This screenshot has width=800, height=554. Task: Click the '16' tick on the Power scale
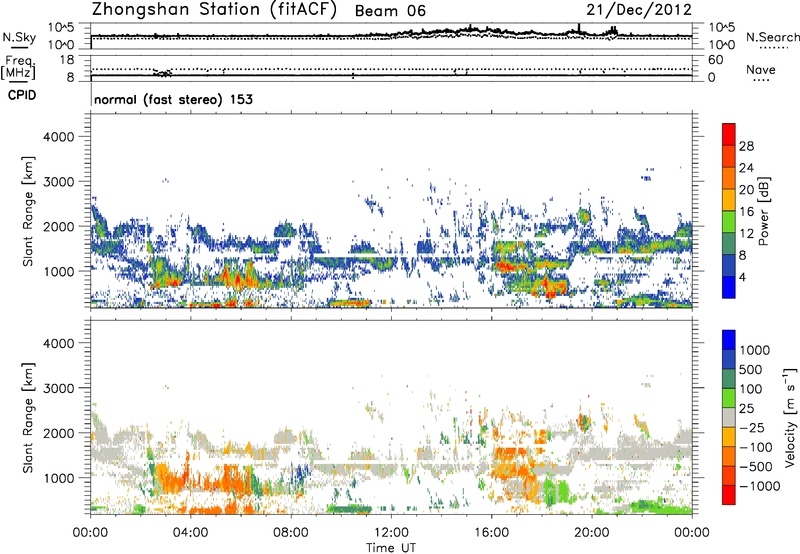pyautogui.click(x=746, y=212)
